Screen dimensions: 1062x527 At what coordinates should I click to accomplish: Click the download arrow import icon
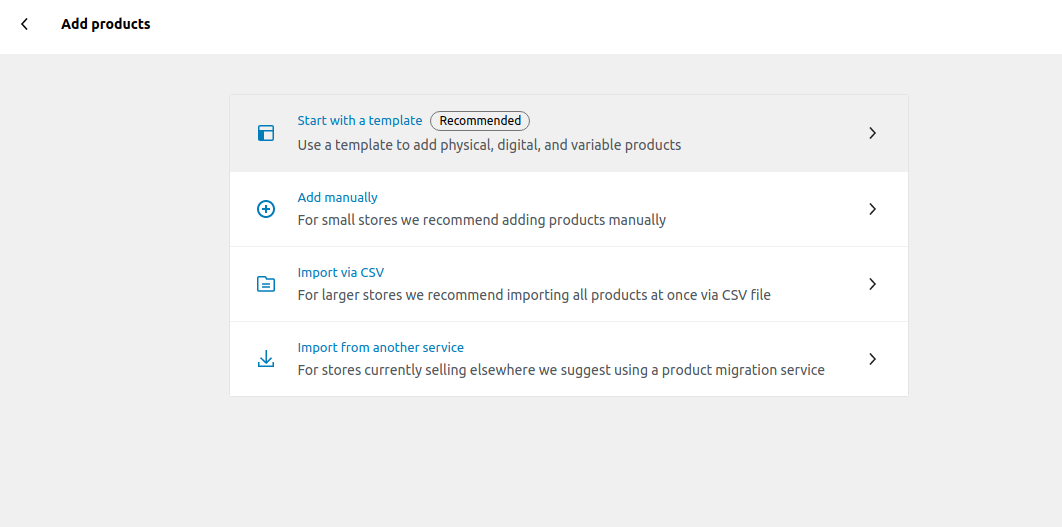coord(266,359)
